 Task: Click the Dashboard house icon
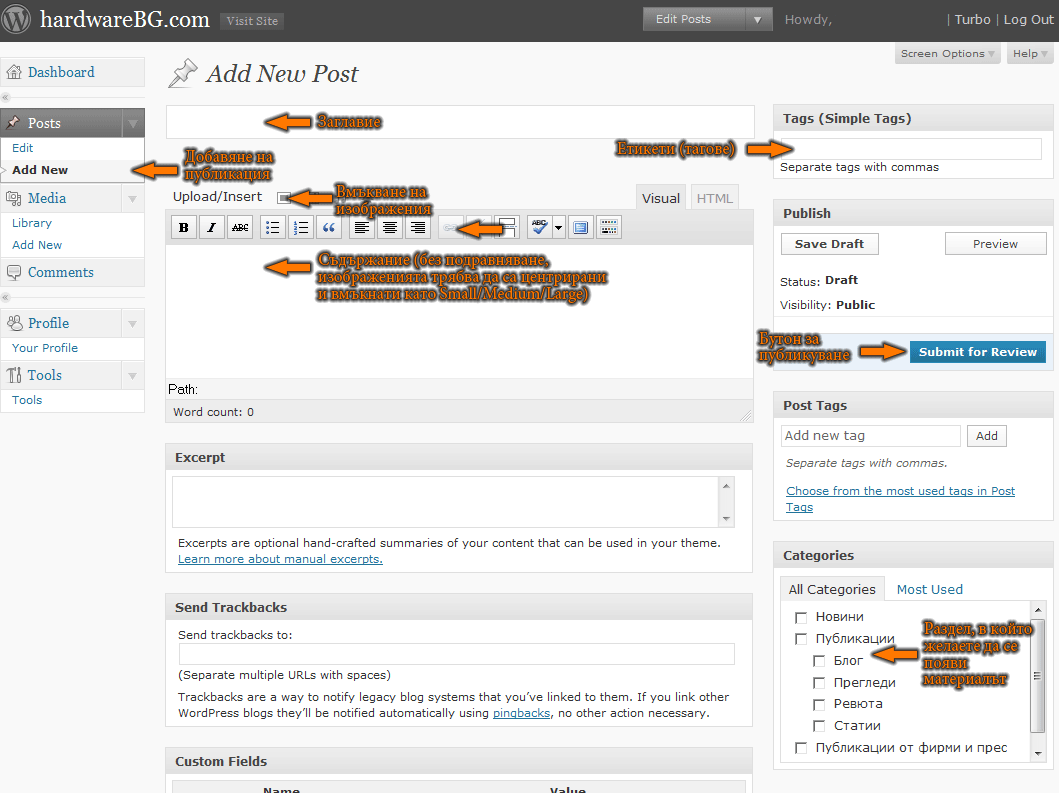(14, 72)
